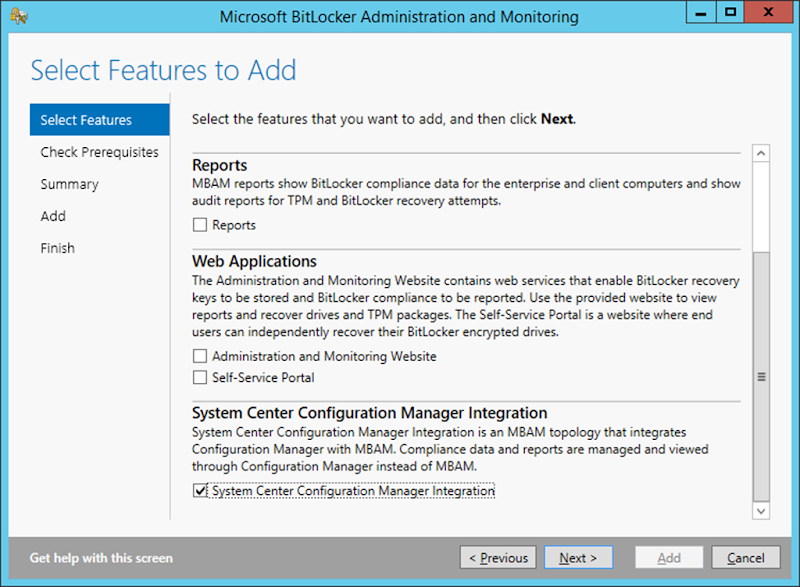This screenshot has height=587, width=800.
Task: Click the Reports section heading
Action: tap(219, 165)
